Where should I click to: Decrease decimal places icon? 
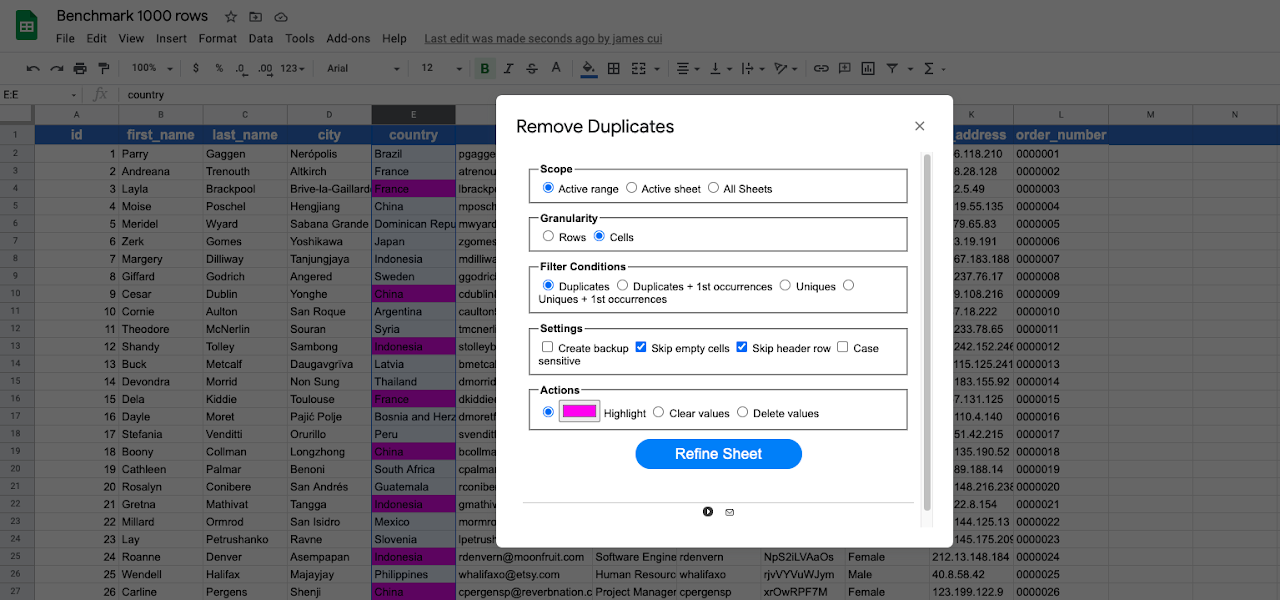241,68
